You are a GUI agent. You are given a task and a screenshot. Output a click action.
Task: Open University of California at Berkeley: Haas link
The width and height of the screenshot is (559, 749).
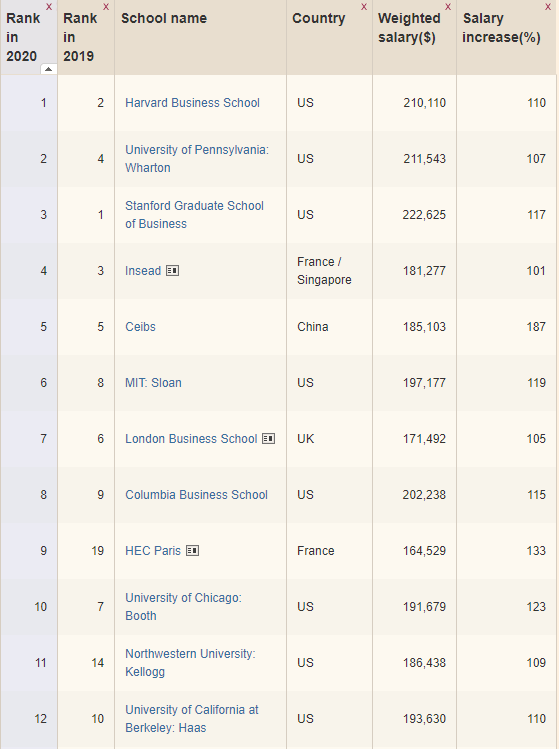(192, 718)
